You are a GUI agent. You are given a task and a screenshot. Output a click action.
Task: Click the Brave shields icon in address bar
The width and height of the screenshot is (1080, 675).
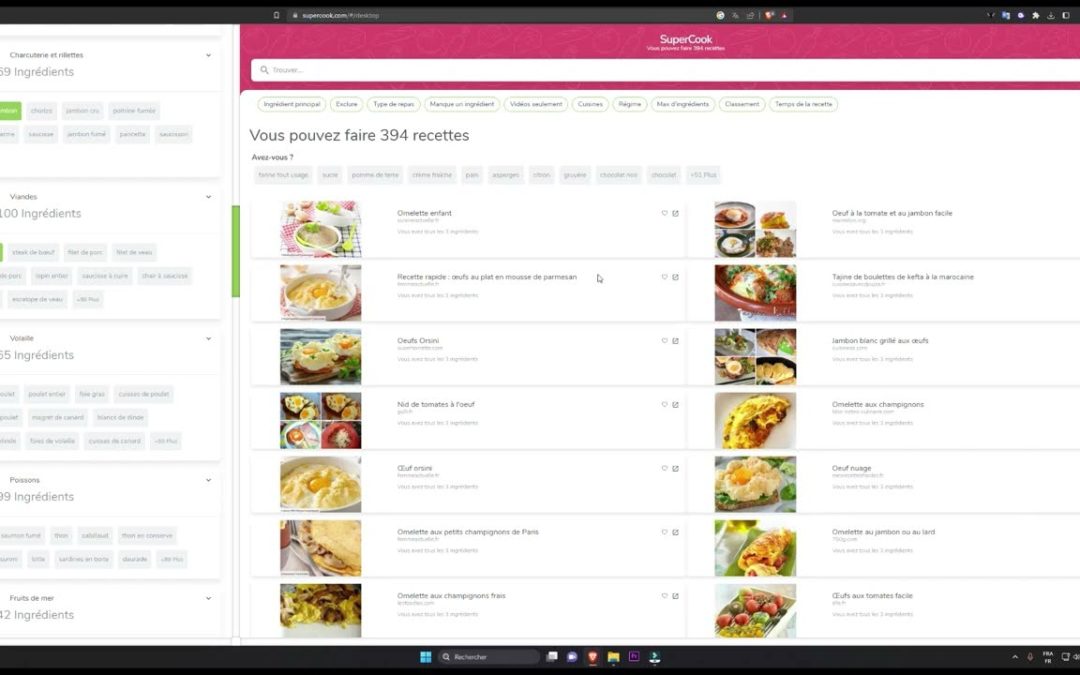click(x=769, y=15)
